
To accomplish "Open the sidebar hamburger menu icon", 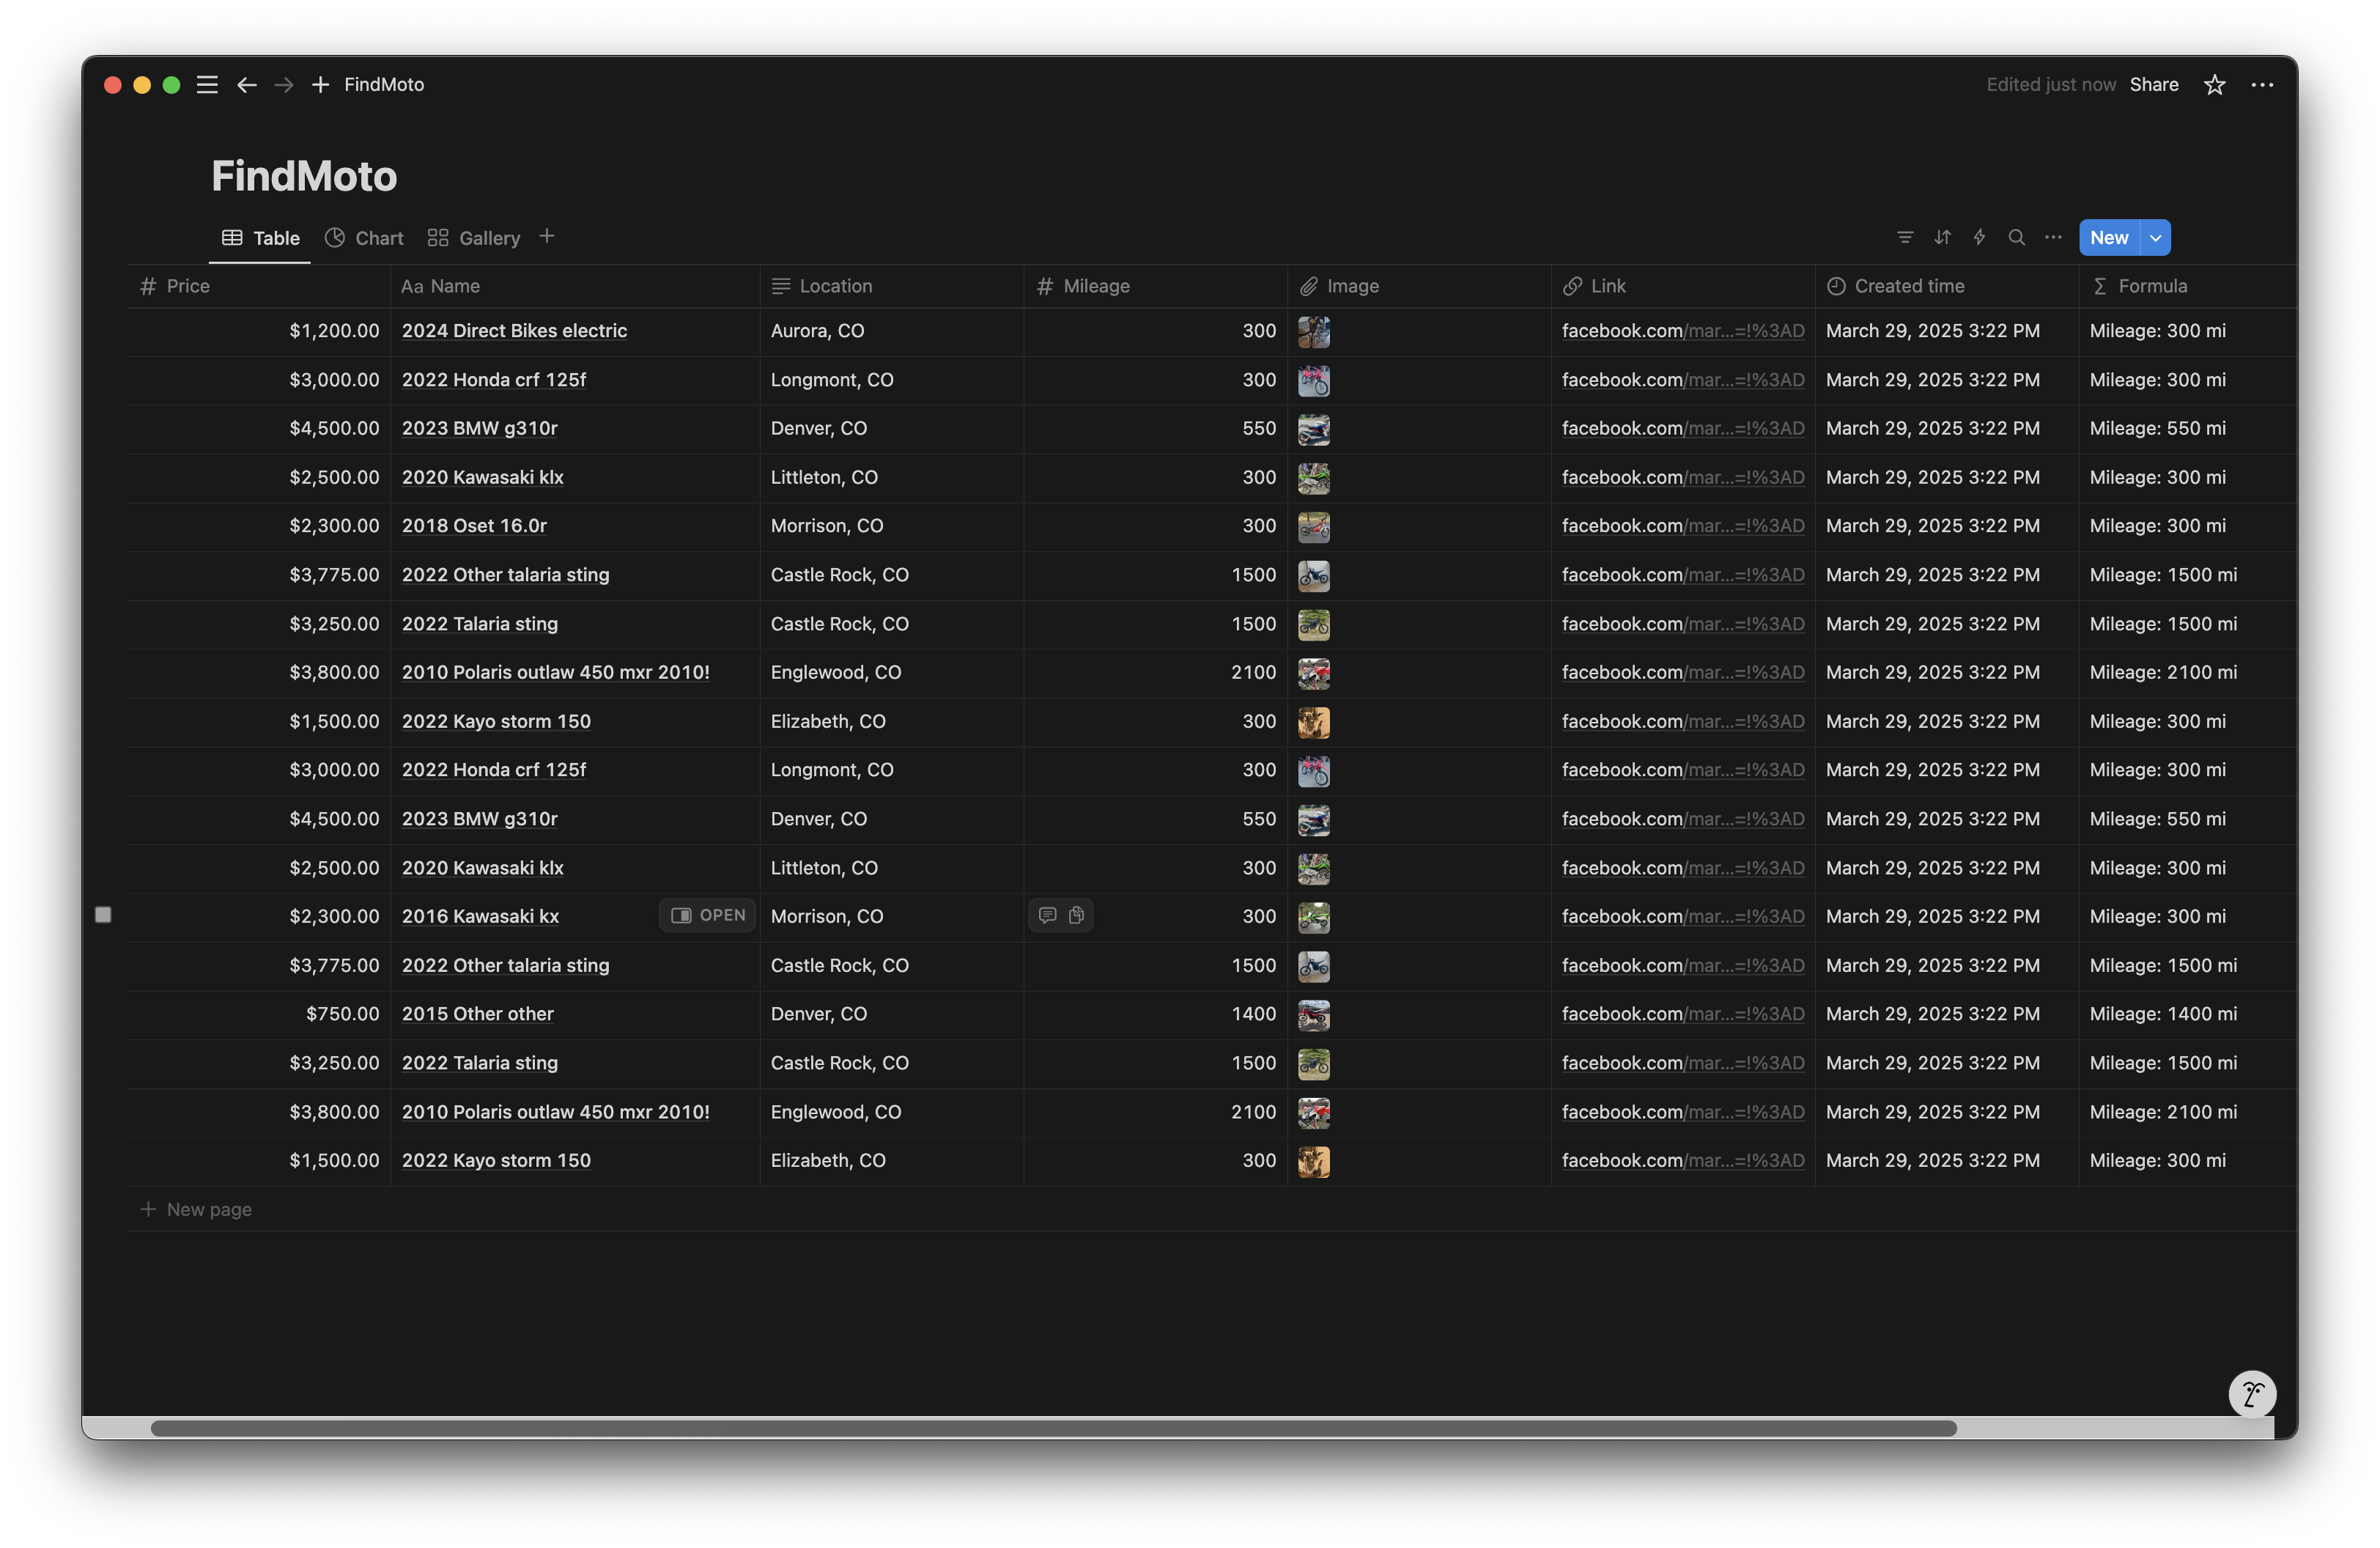I will coord(207,85).
